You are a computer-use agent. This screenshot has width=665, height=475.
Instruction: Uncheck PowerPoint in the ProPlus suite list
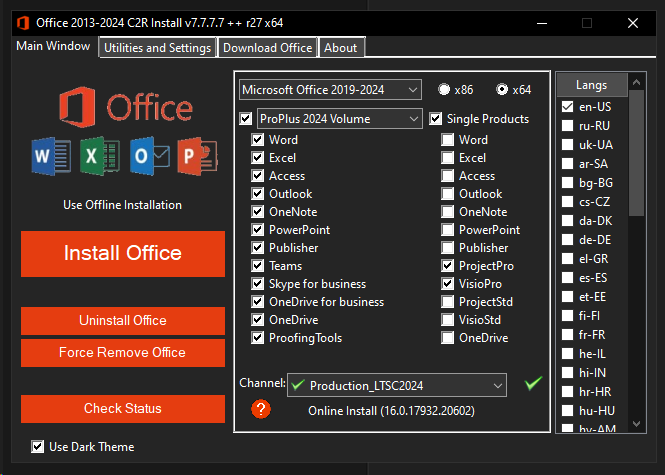coord(257,230)
